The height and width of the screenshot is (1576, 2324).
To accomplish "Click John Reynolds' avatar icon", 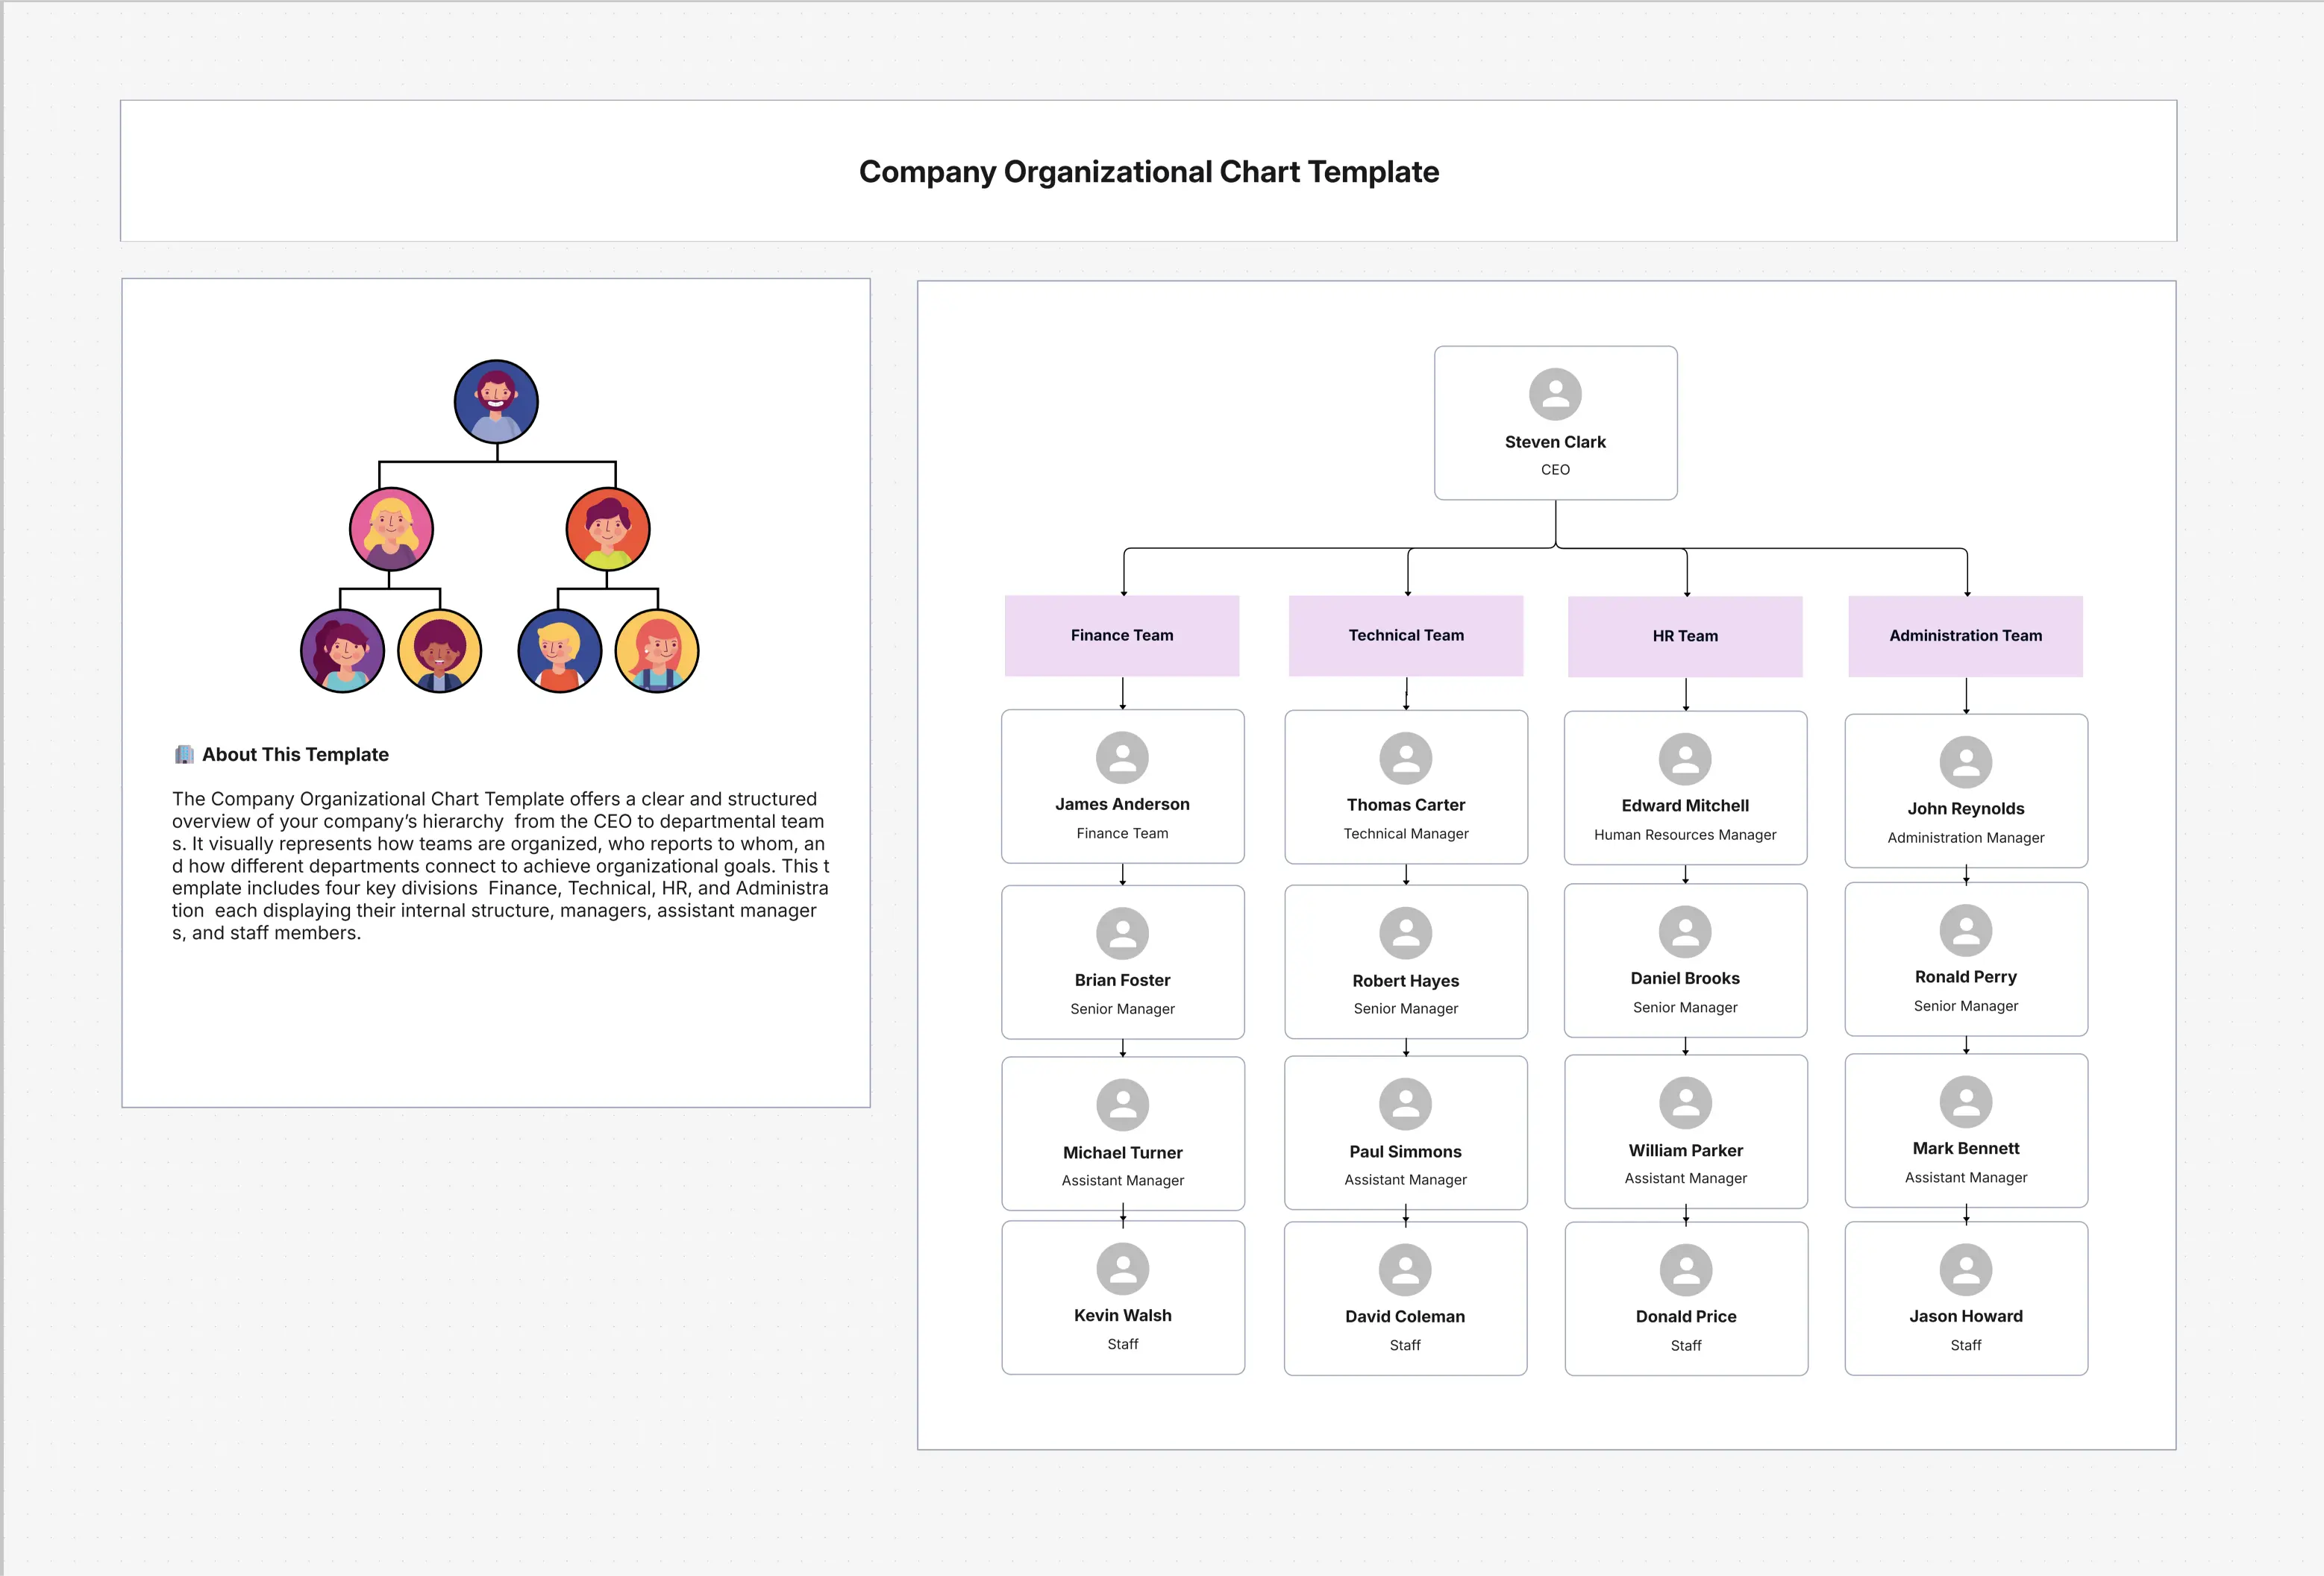I will (x=1965, y=763).
